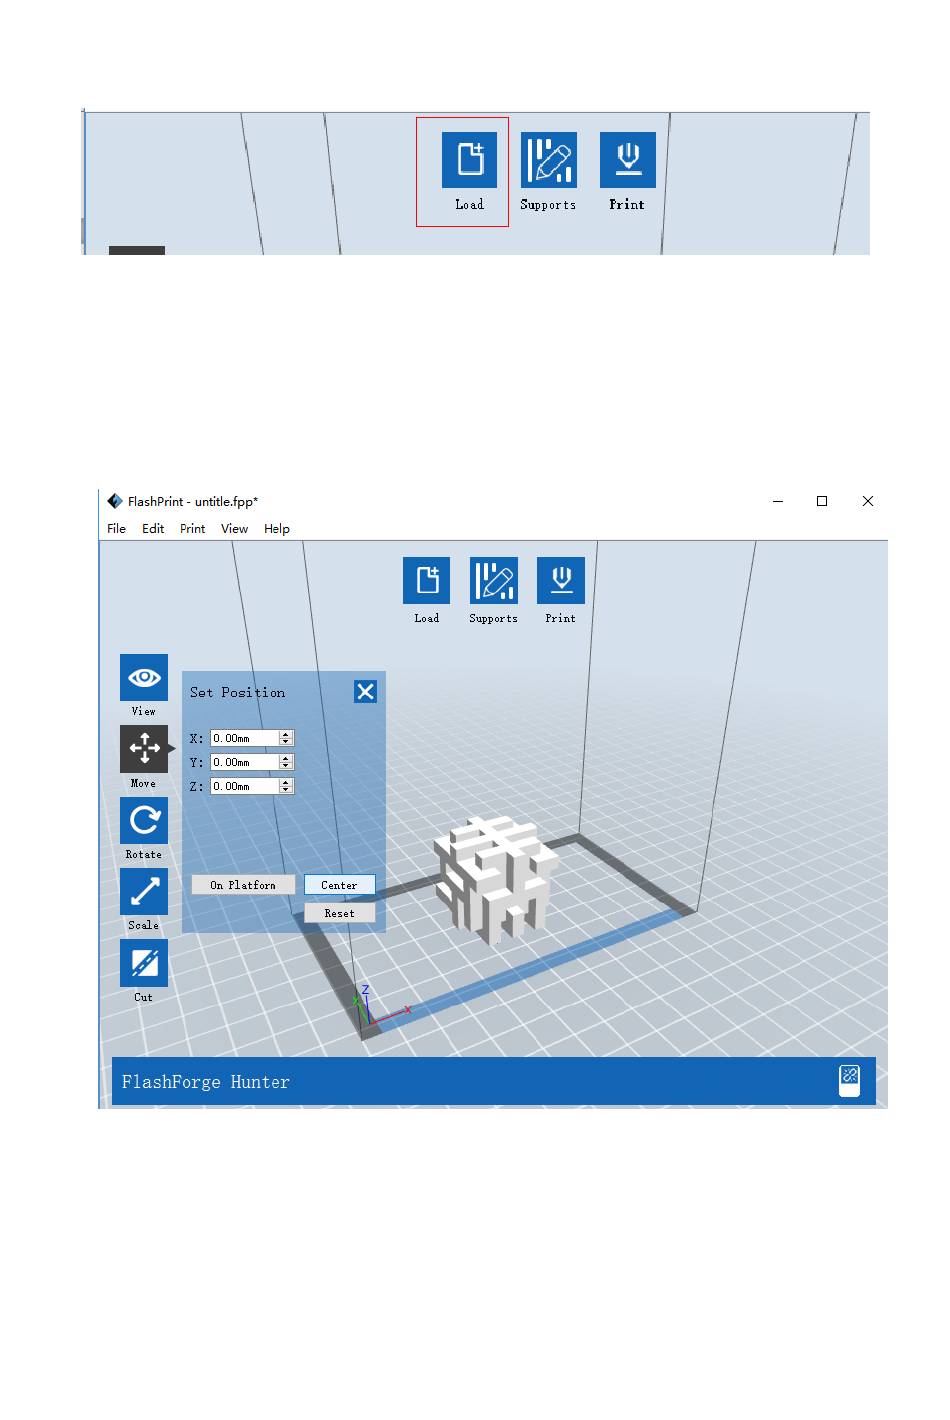Image resolution: width=950 pixels, height=1420 pixels.
Task: Maximize the FlashPrint window
Action: (x=822, y=501)
